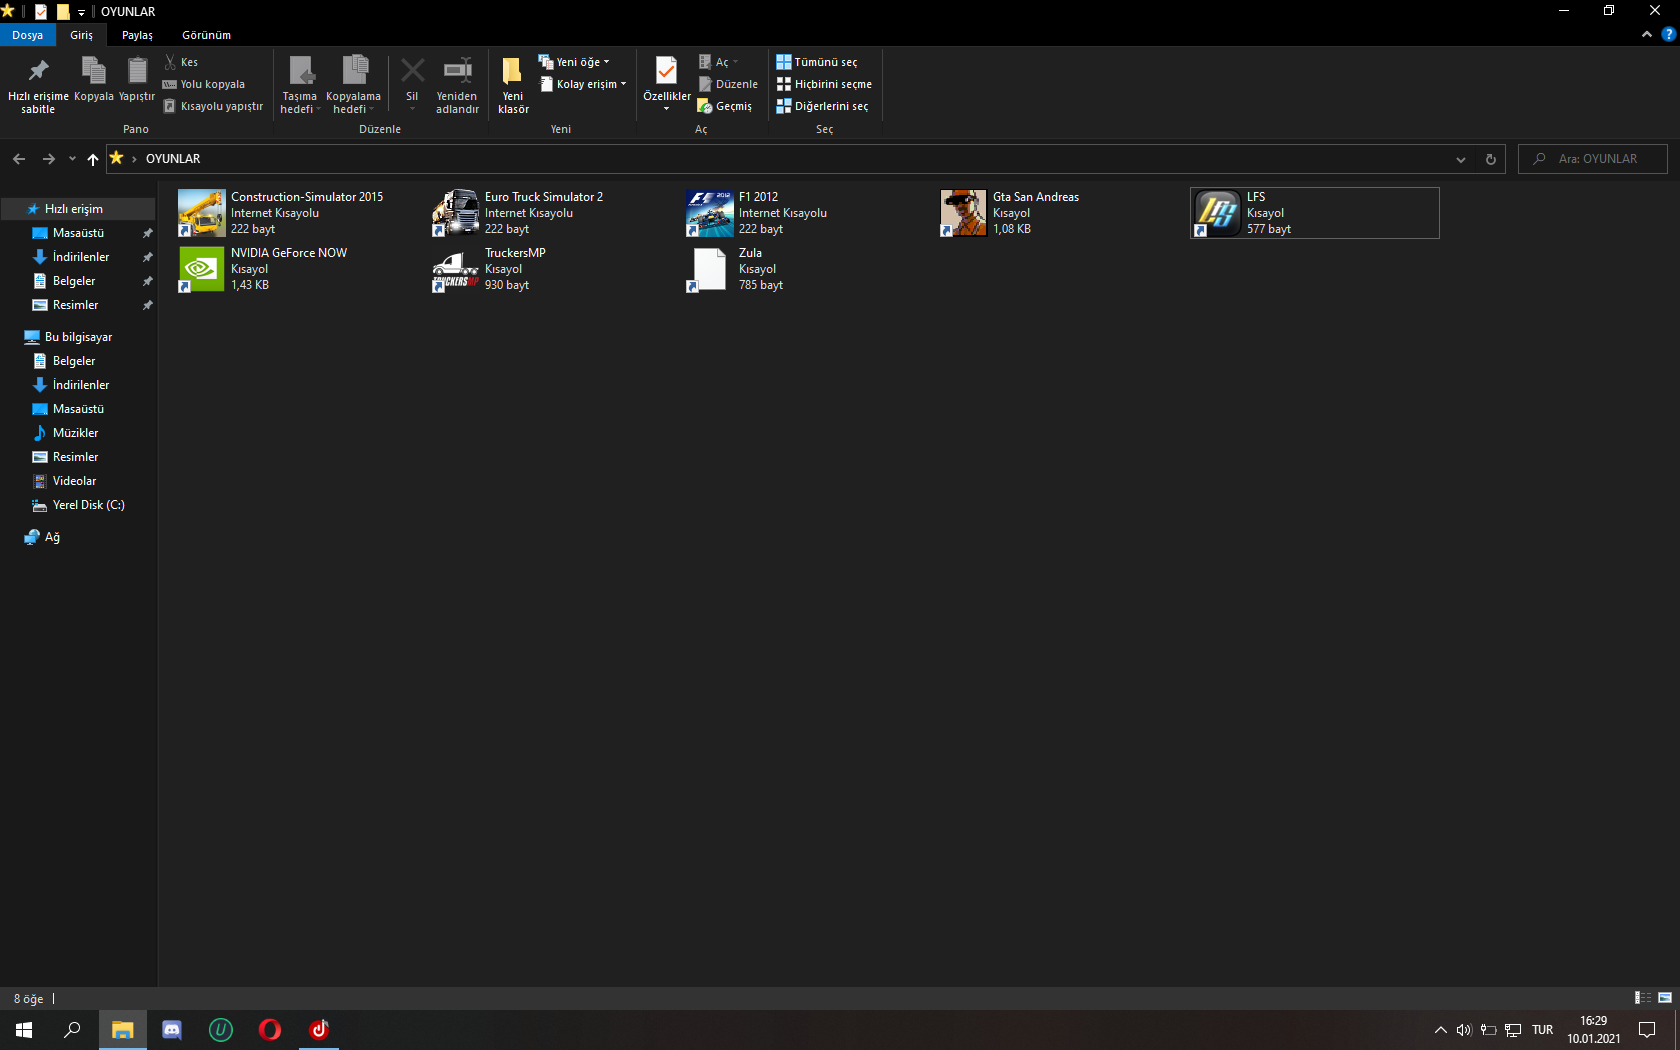Screen dimensions: 1680x1050
Task: Select the F1 2012 internet shortcut
Action: tap(807, 213)
